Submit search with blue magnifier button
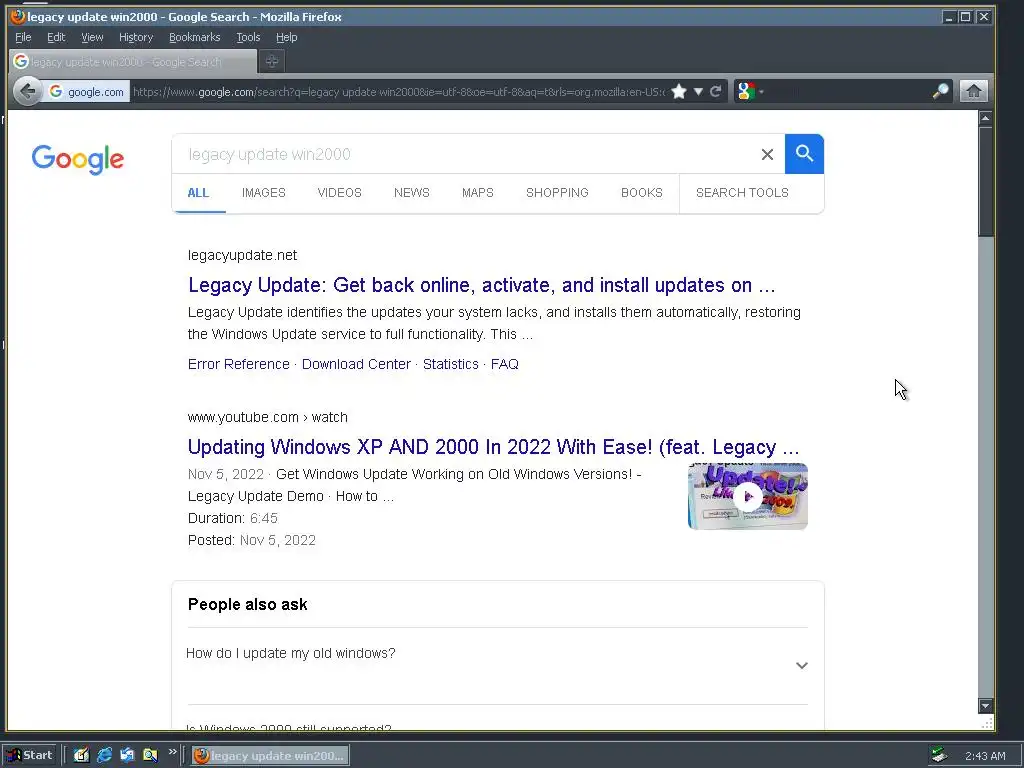 coord(805,154)
